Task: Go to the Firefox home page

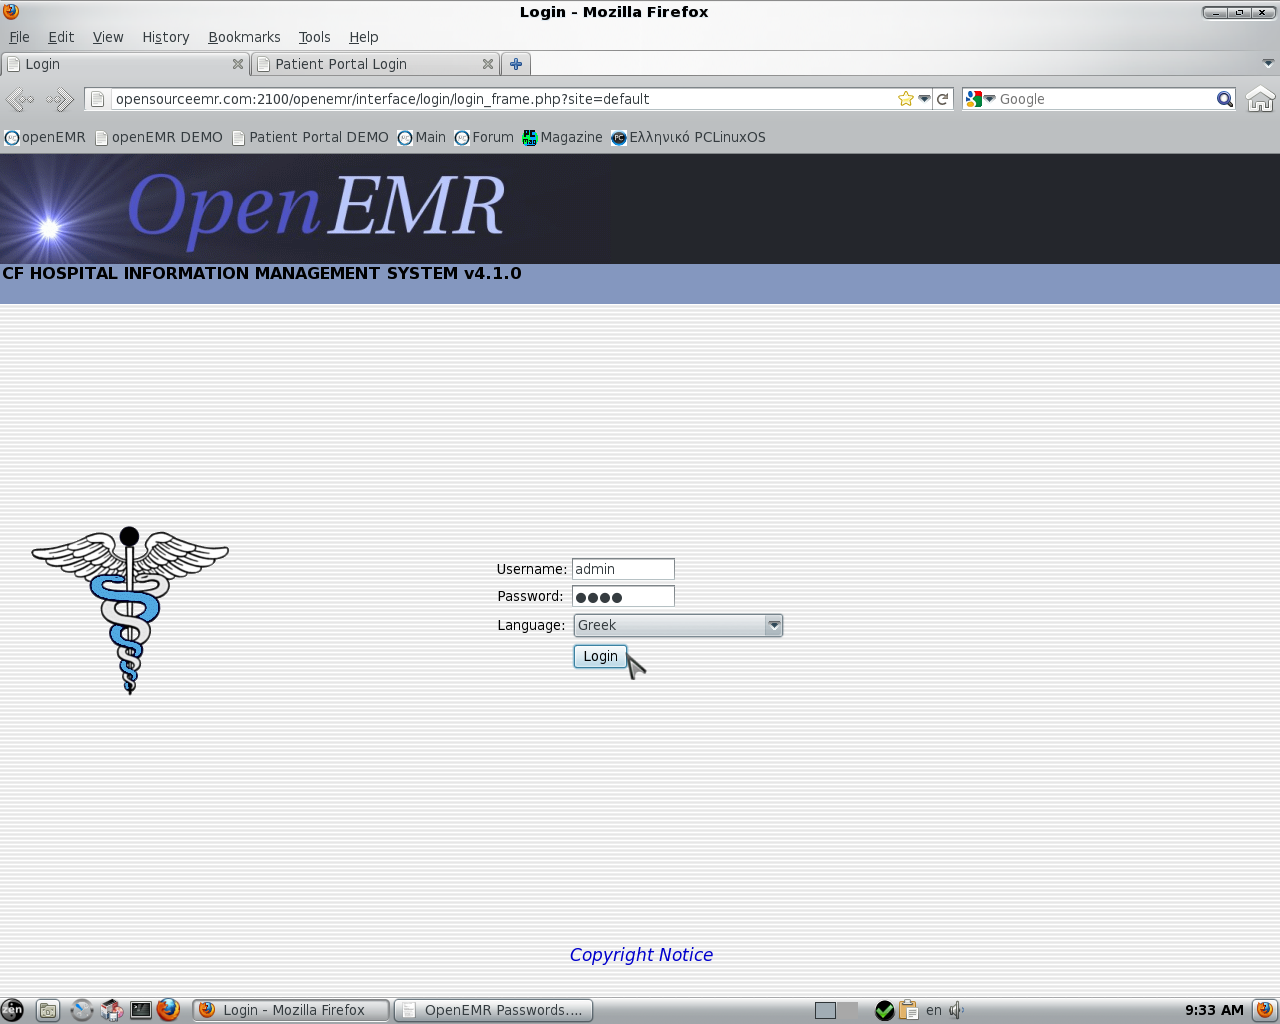Action: click(1260, 99)
